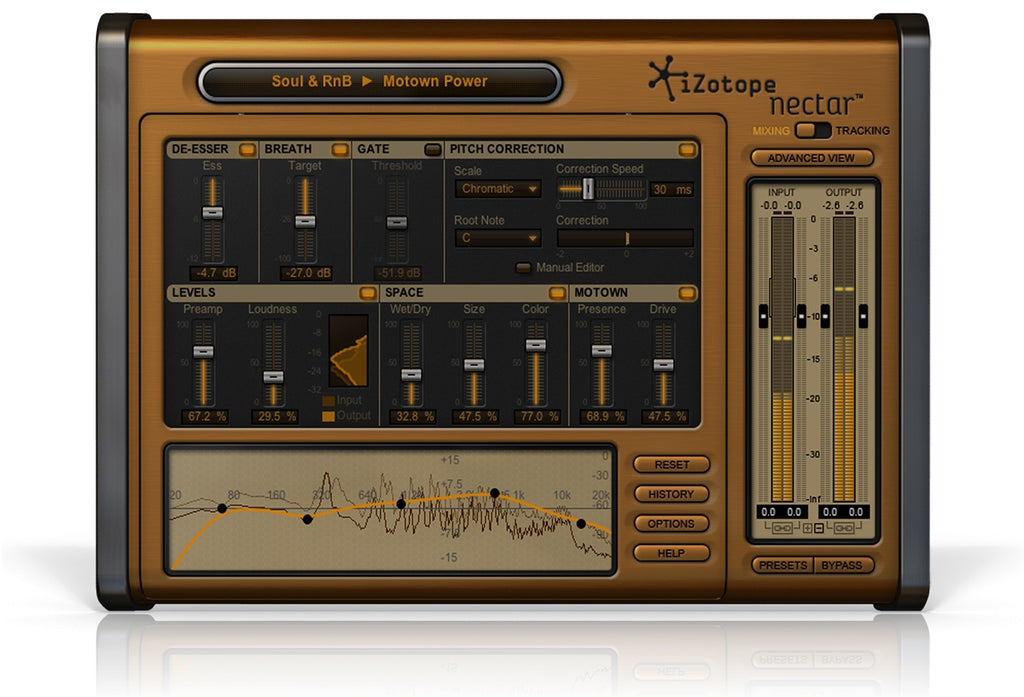Toggle the input gain channel link icon

coord(782,528)
